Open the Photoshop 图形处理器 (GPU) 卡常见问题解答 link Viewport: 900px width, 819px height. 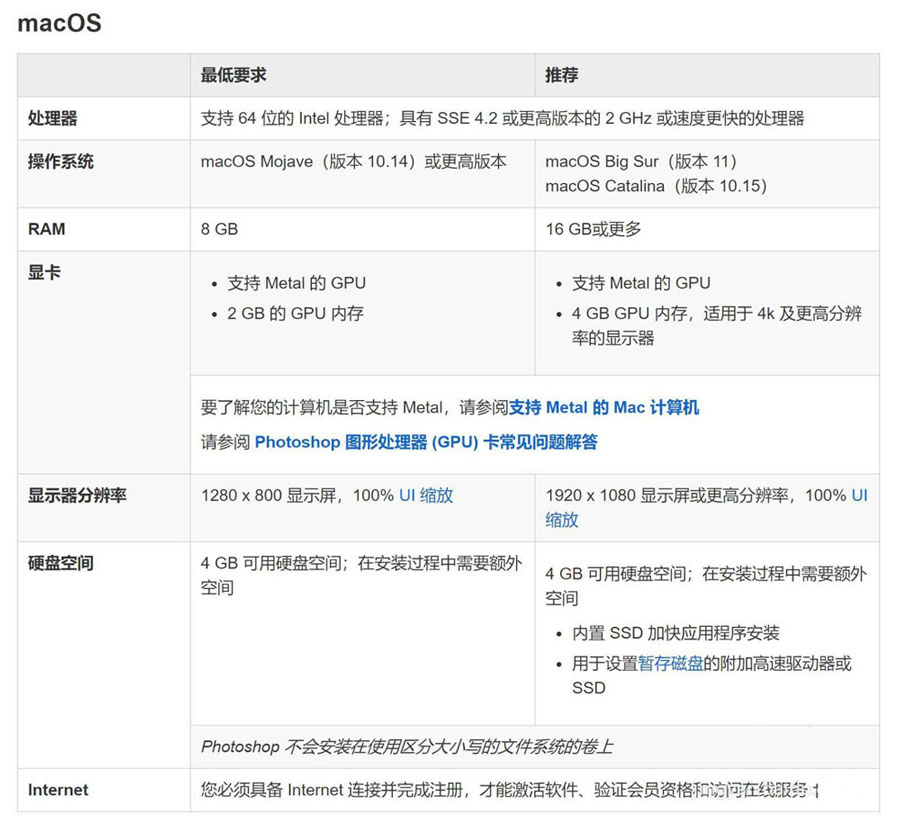pos(426,442)
